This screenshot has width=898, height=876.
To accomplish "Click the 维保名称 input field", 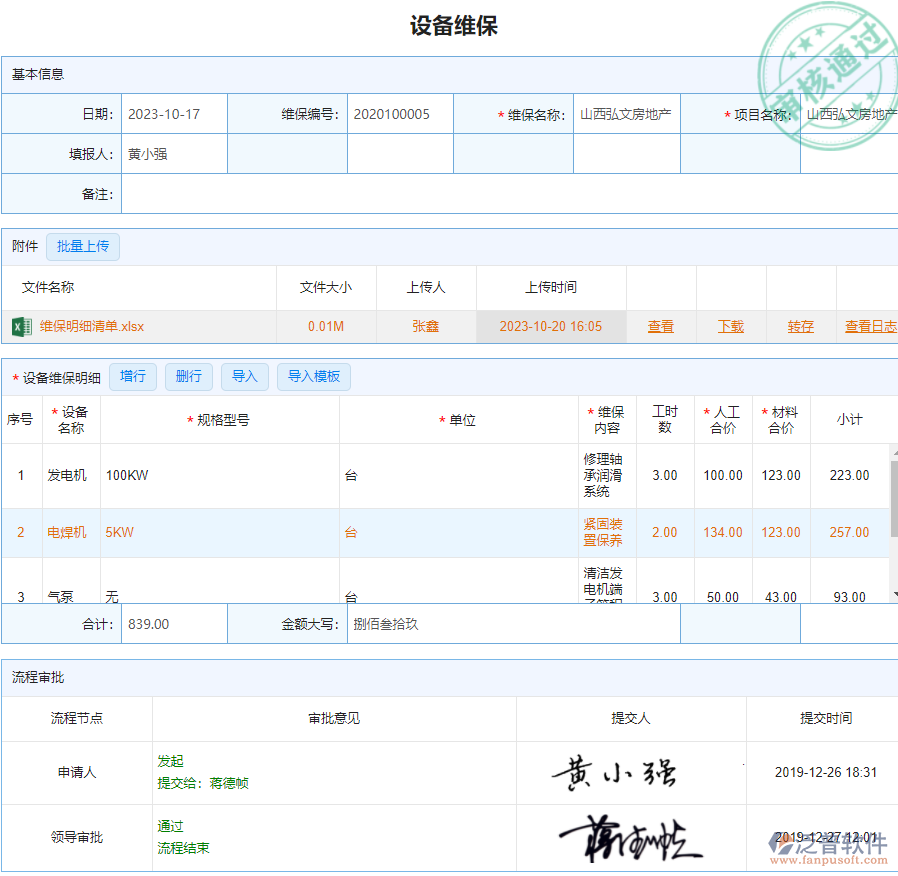I will (626, 115).
